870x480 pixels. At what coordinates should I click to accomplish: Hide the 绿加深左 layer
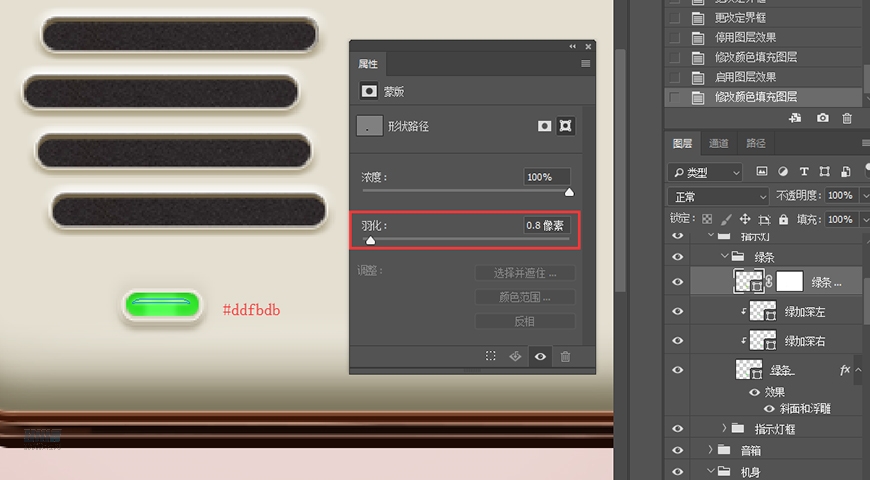(x=678, y=312)
